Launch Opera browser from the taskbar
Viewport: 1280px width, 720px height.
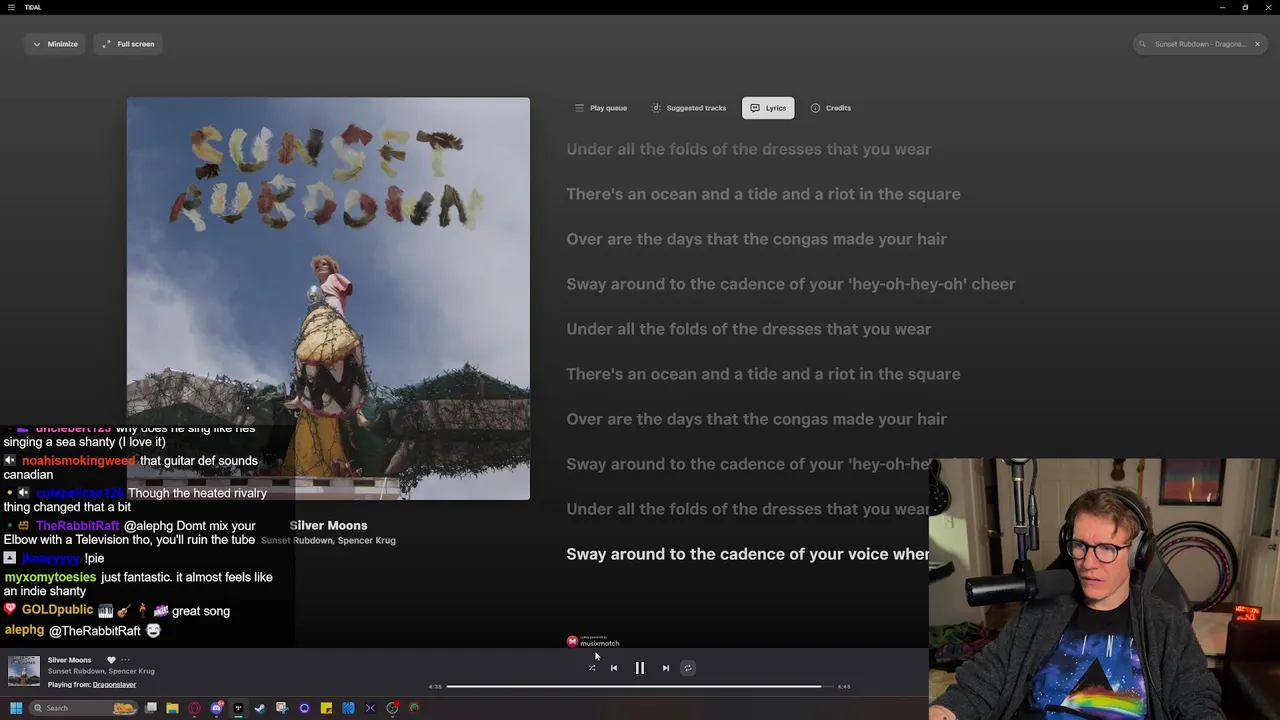(194, 708)
